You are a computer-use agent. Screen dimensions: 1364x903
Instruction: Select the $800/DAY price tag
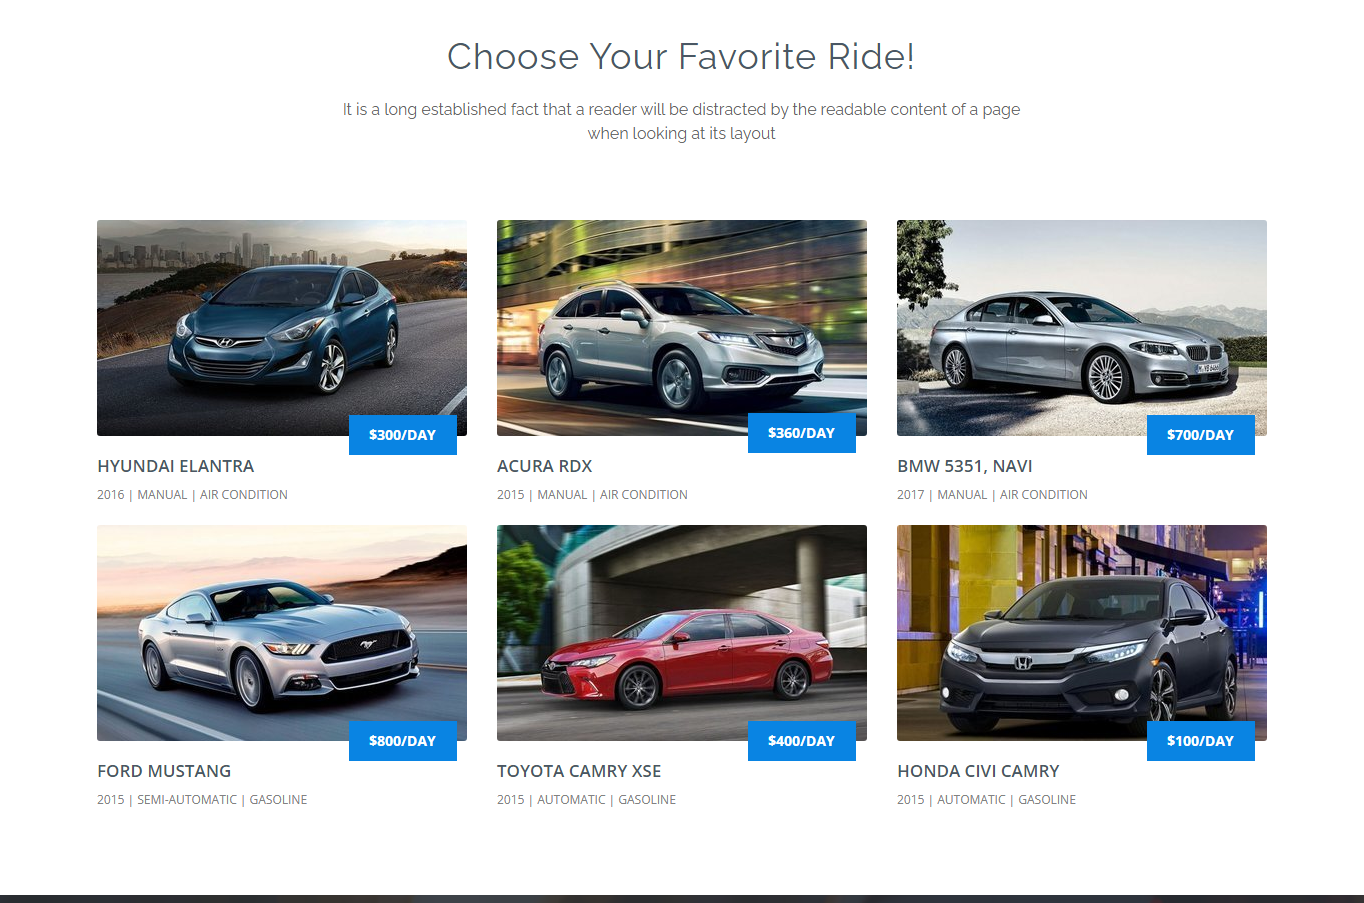[x=402, y=741]
